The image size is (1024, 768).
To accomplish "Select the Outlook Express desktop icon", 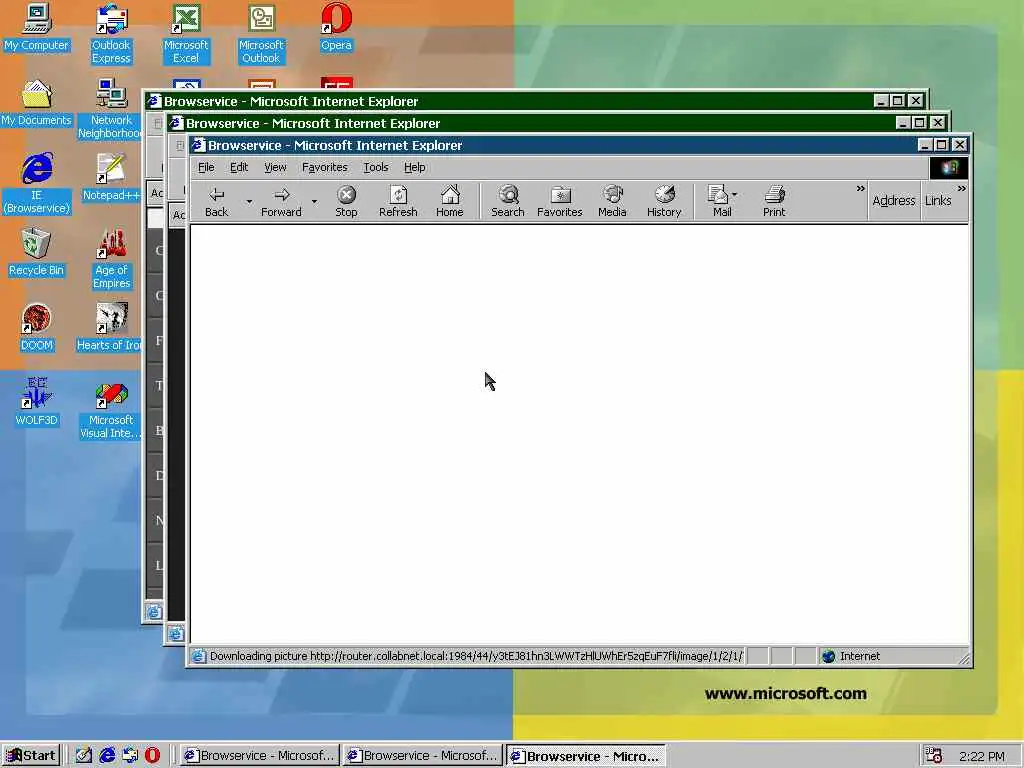I will click(x=111, y=34).
